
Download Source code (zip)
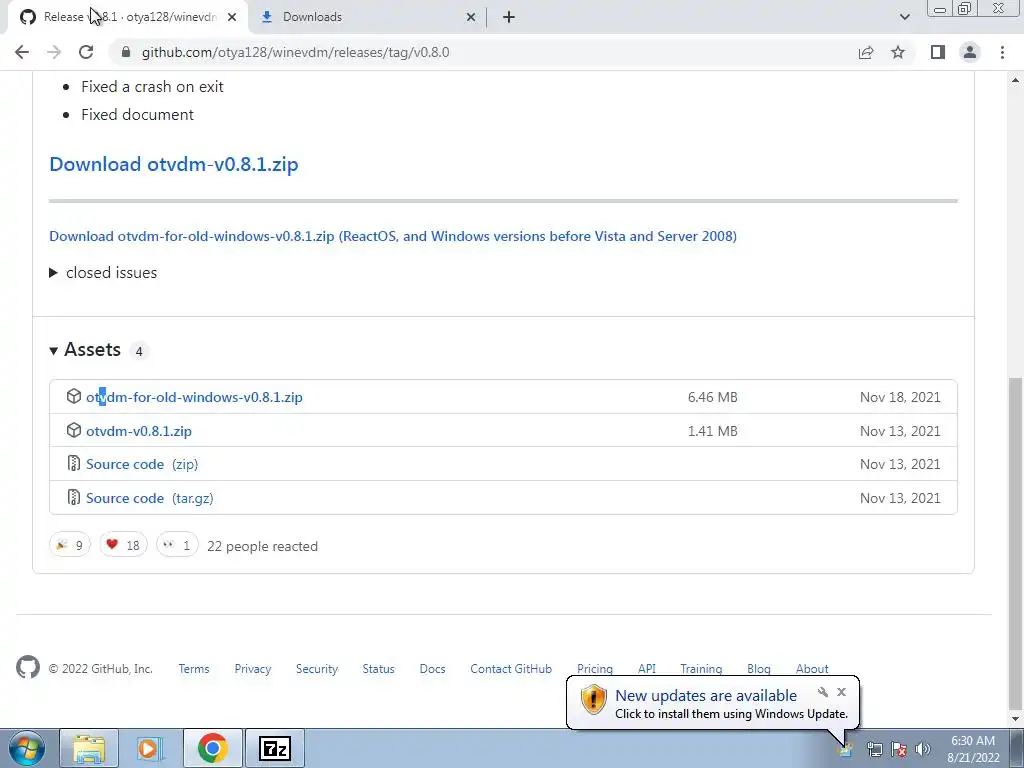click(x=142, y=464)
